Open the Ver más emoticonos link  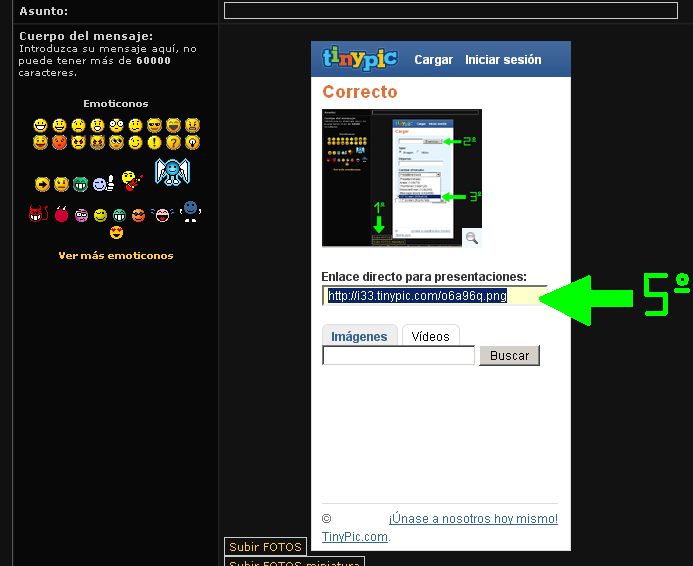click(x=116, y=256)
